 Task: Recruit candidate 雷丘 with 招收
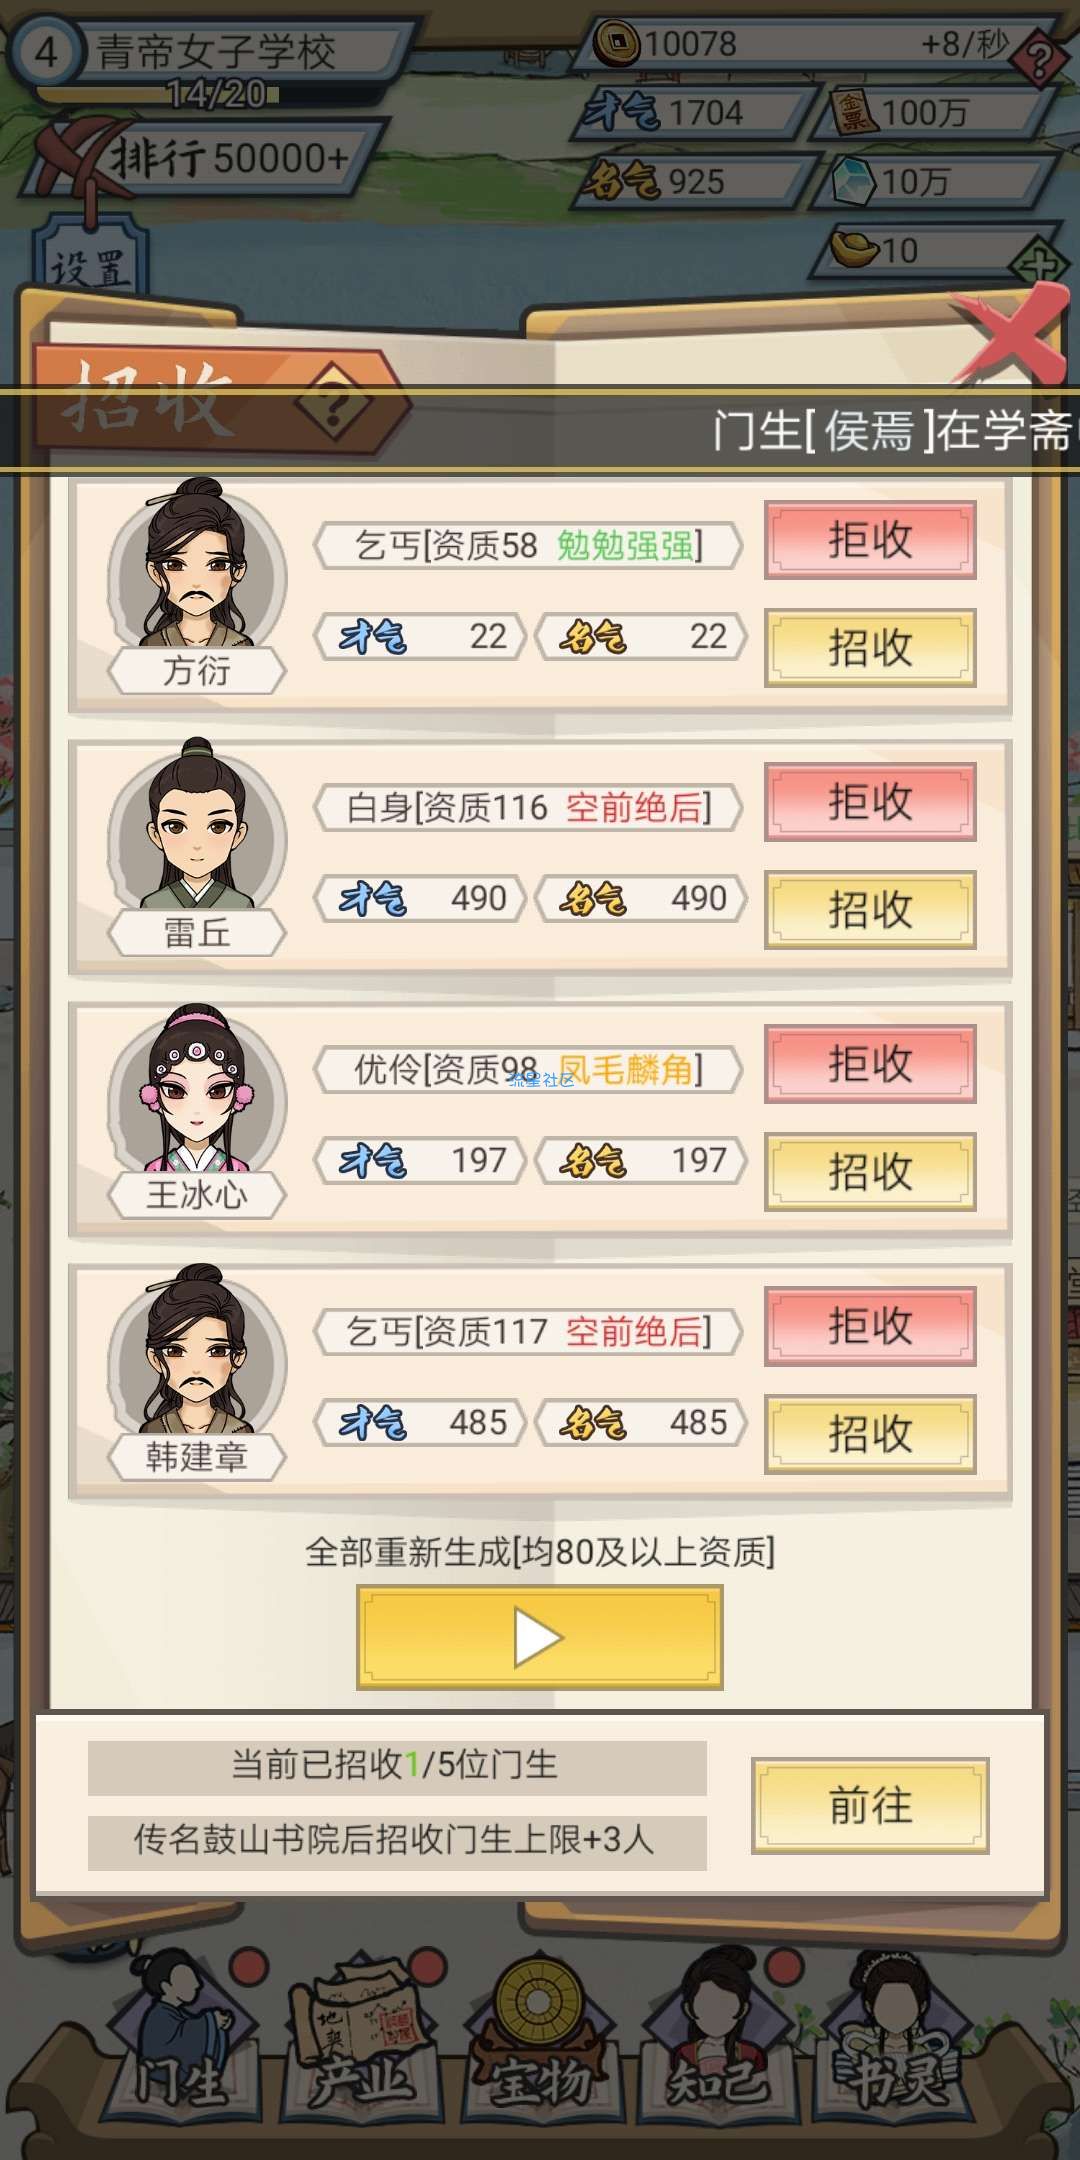[870, 910]
